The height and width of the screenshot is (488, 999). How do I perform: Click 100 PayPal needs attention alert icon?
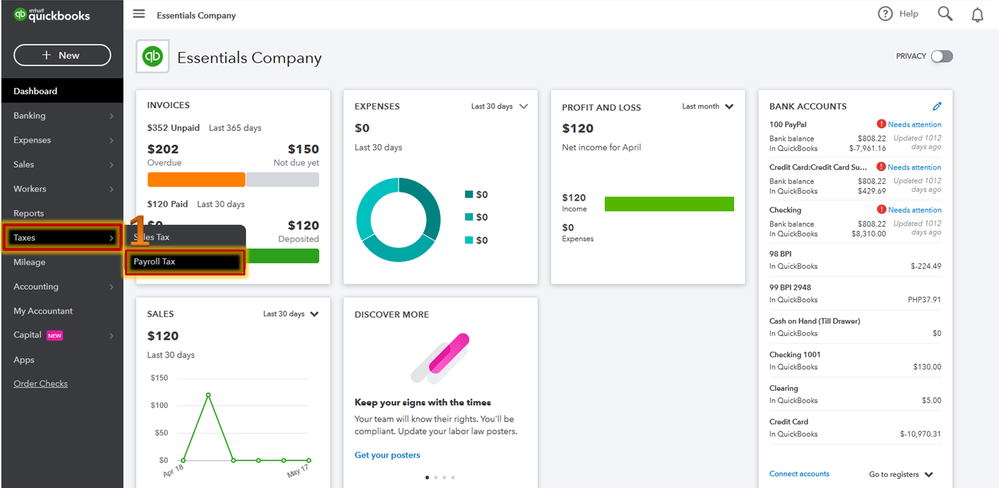click(x=881, y=124)
